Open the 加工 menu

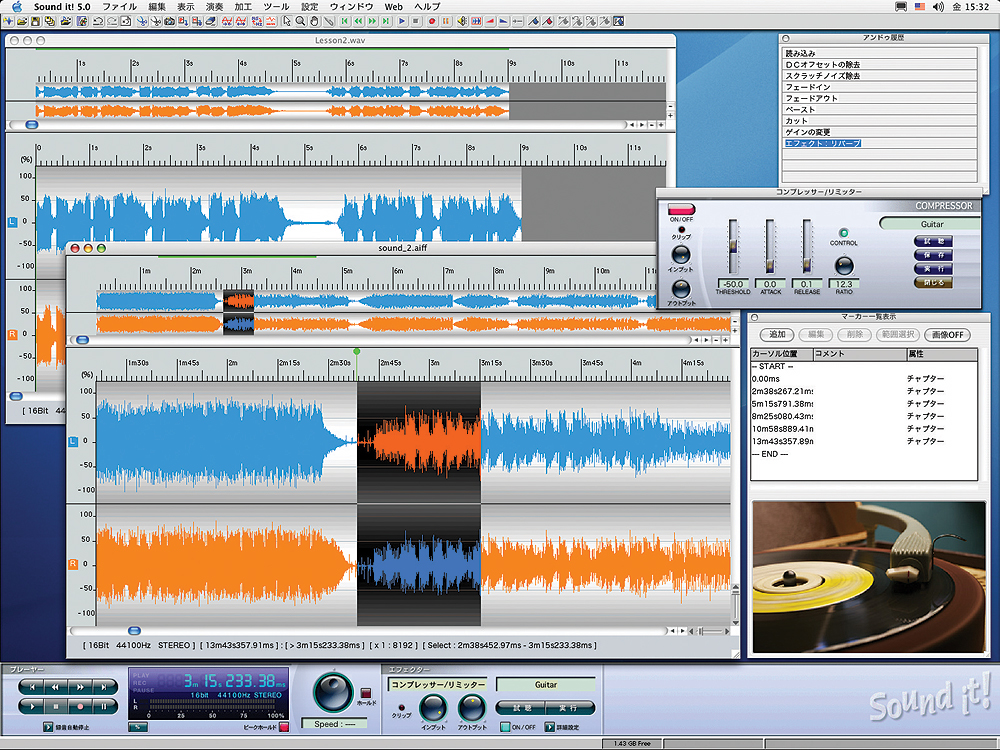pos(243,6)
